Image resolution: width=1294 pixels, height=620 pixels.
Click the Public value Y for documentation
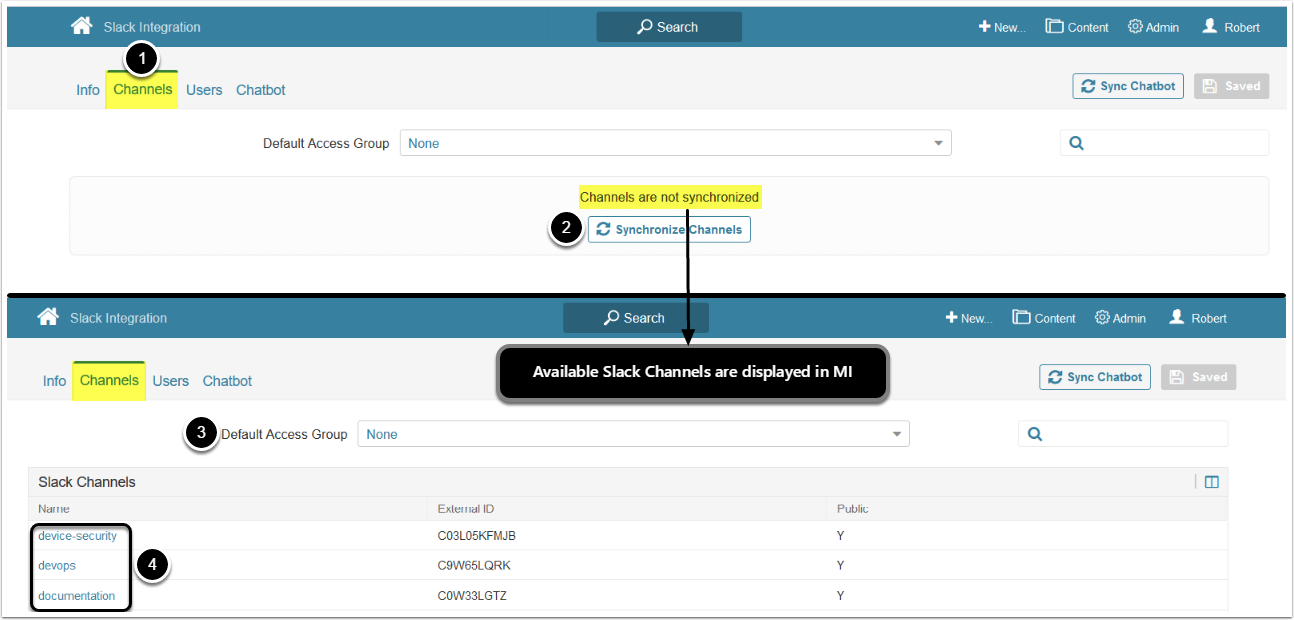[841, 596]
